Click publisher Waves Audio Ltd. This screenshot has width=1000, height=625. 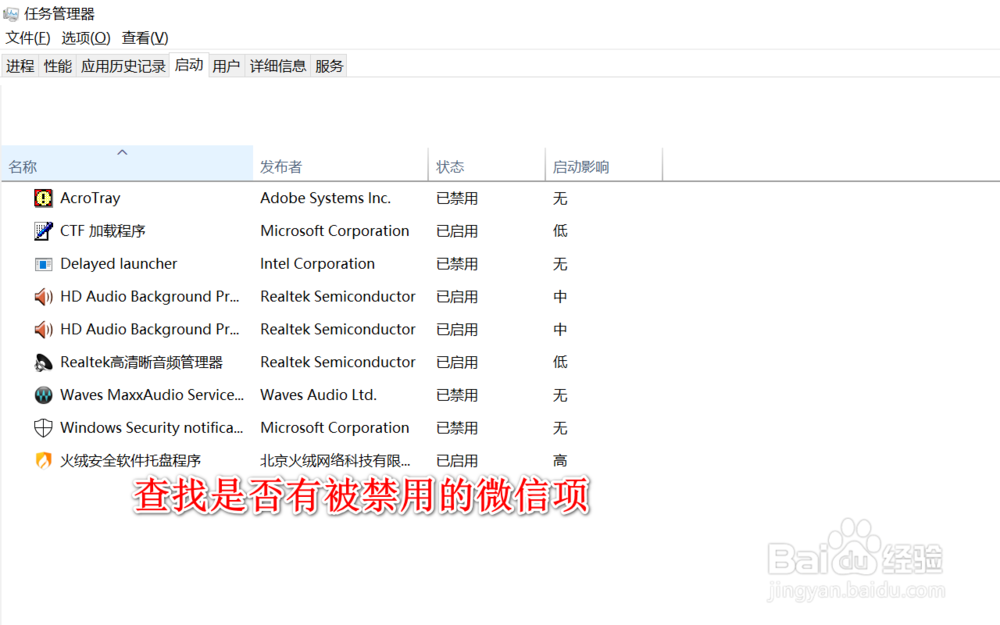(x=318, y=395)
